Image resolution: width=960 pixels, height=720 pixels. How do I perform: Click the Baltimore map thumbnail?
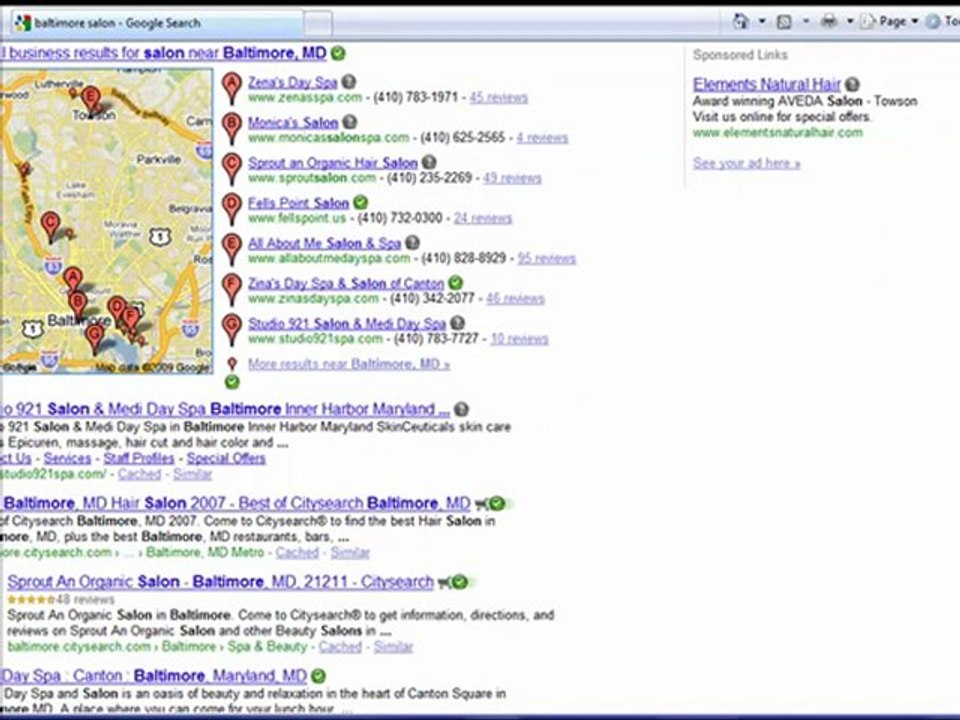106,221
